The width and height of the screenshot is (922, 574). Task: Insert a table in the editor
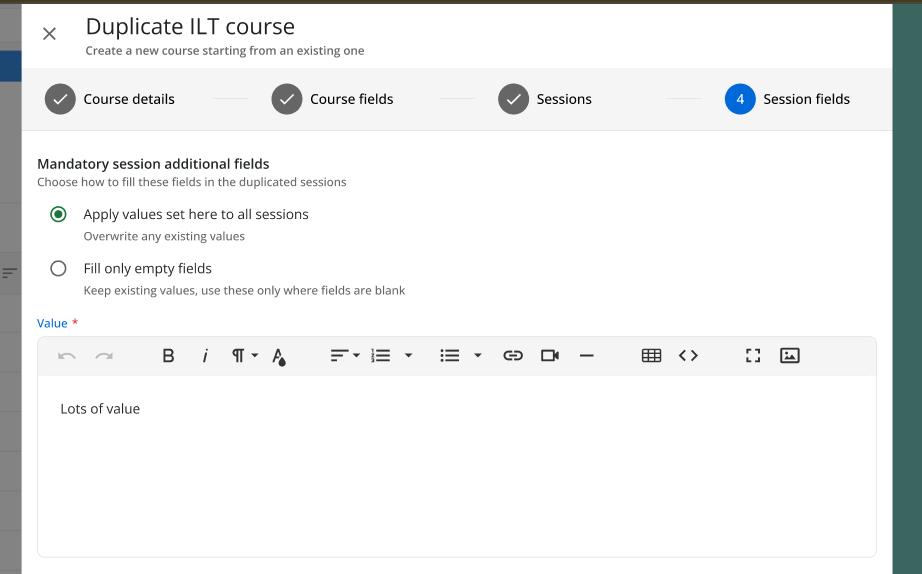[651, 356]
